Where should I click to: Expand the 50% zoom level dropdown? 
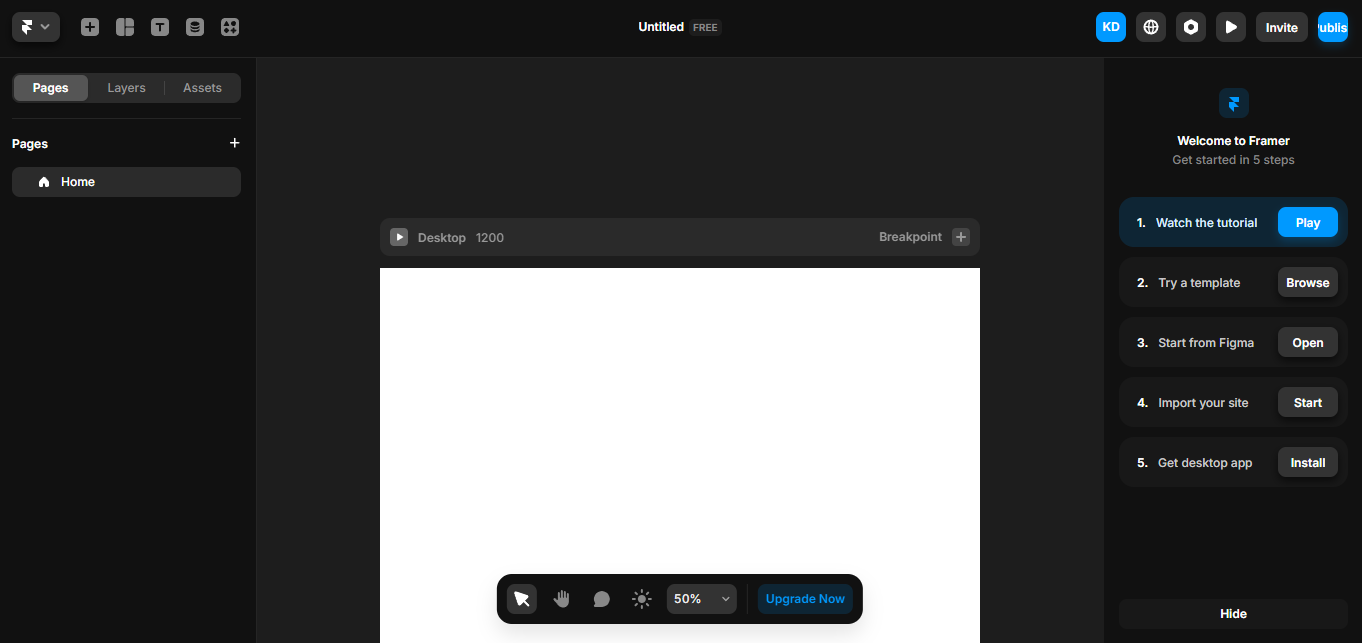[701, 599]
